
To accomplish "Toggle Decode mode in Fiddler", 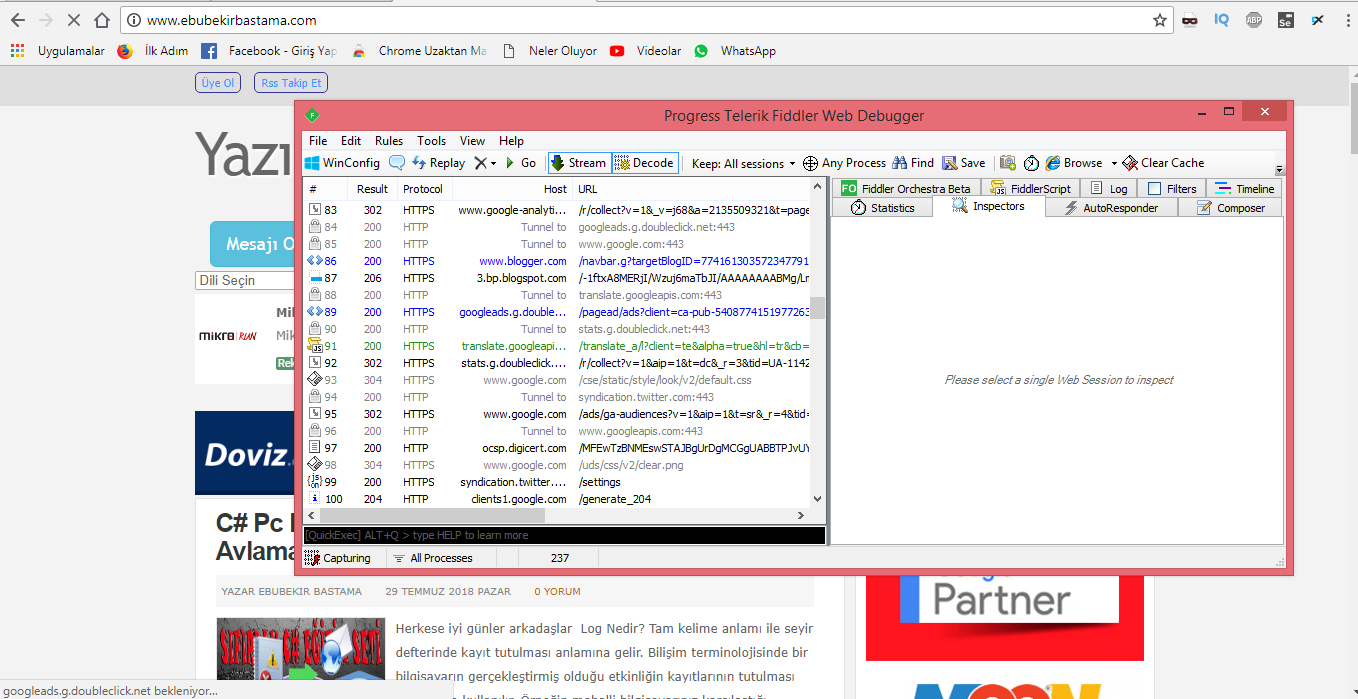I will (644, 163).
